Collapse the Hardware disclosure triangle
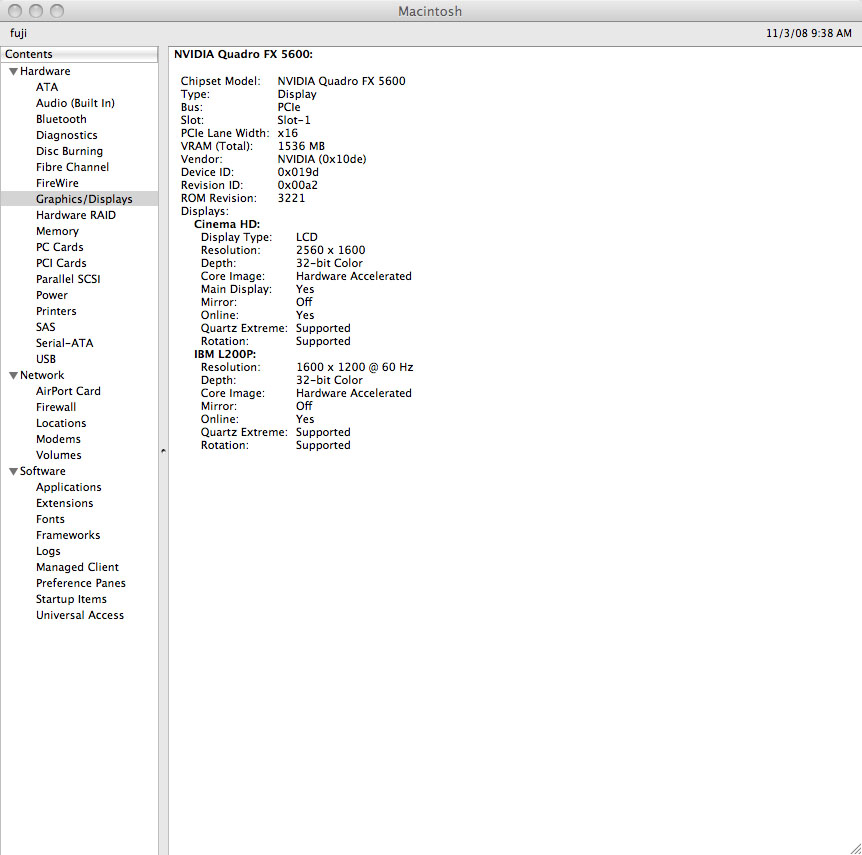Screen dimensions: 862x855 pyautogui.click(x=13, y=71)
